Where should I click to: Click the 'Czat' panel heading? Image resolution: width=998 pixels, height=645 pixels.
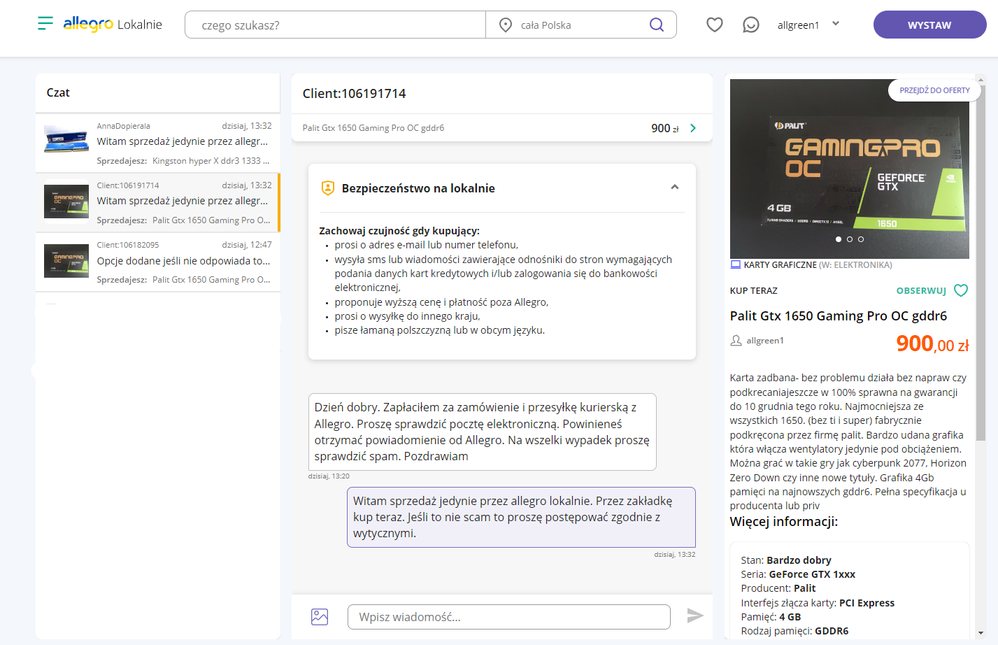pos(58,92)
